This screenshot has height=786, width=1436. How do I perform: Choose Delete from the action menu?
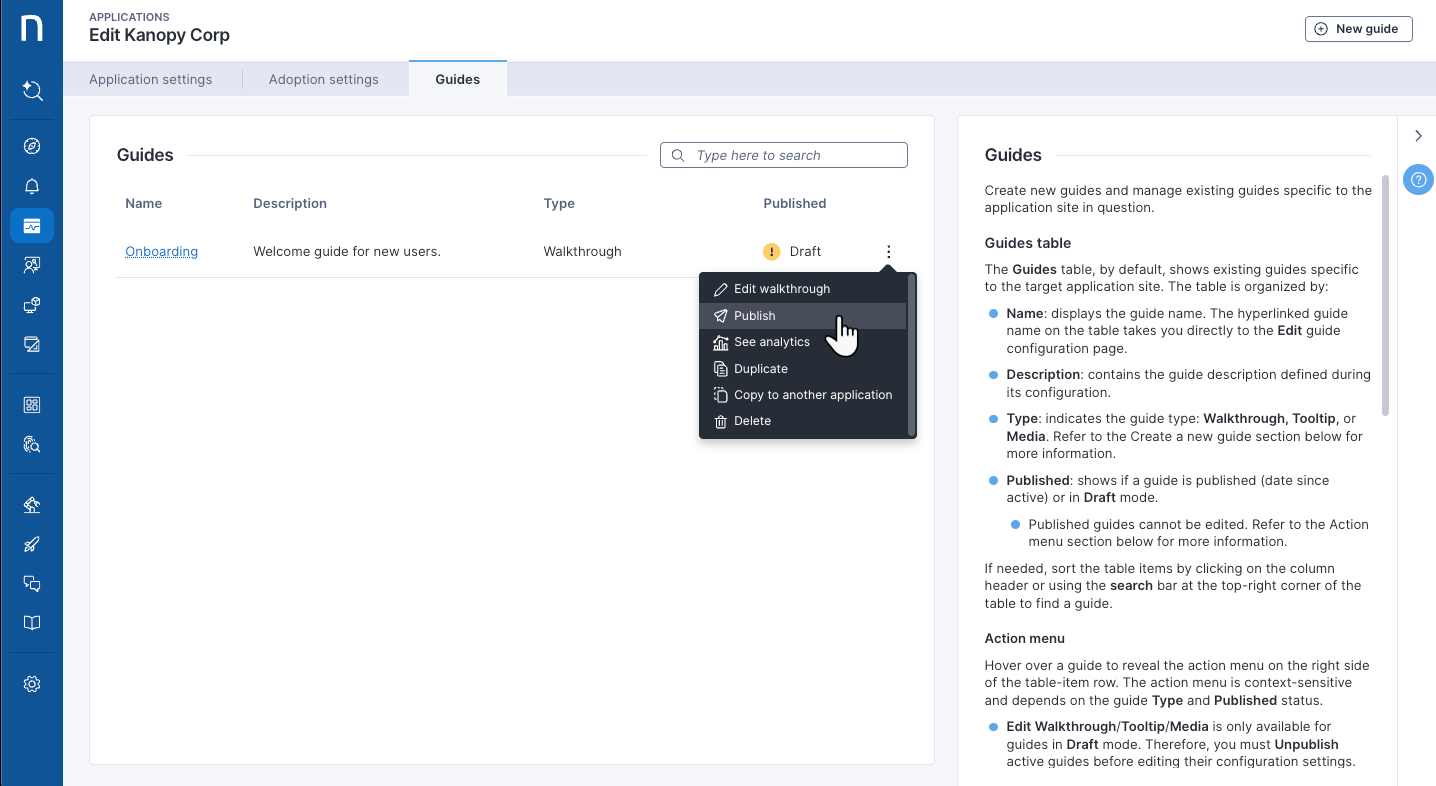pyautogui.click(x=752, y=420)
